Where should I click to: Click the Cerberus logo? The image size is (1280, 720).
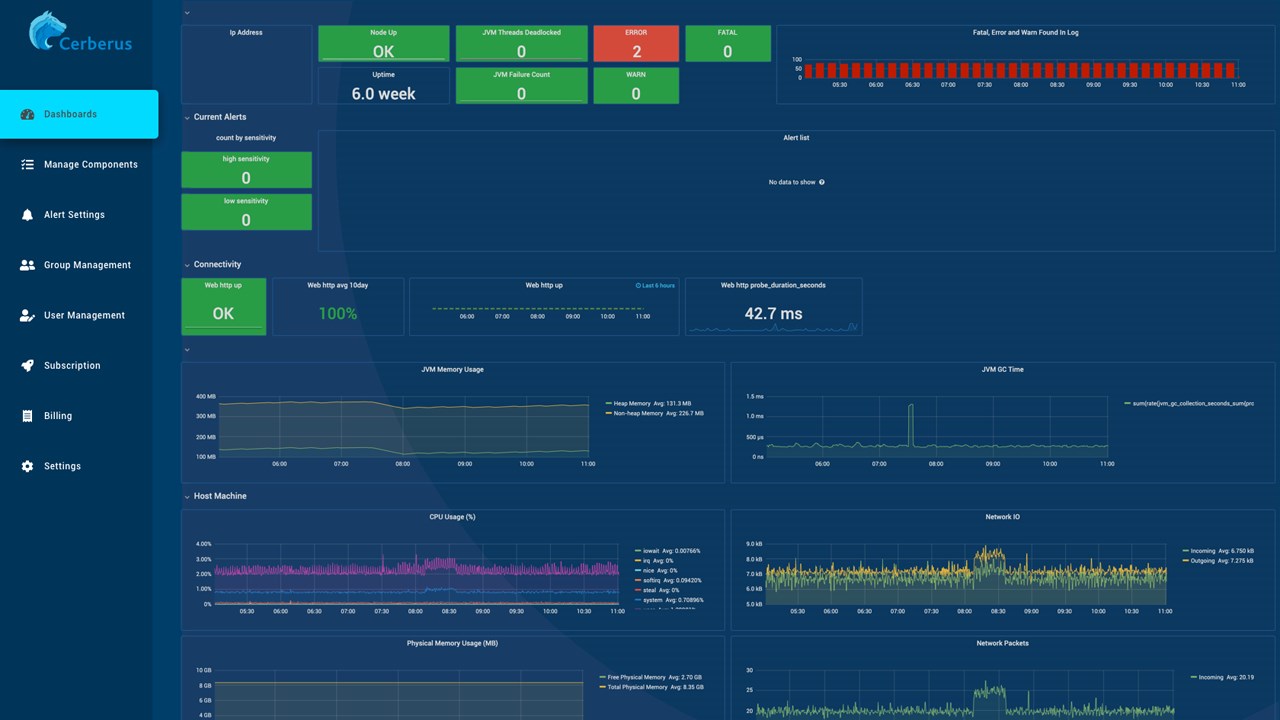pyautogui.click(x=80, y=31)
